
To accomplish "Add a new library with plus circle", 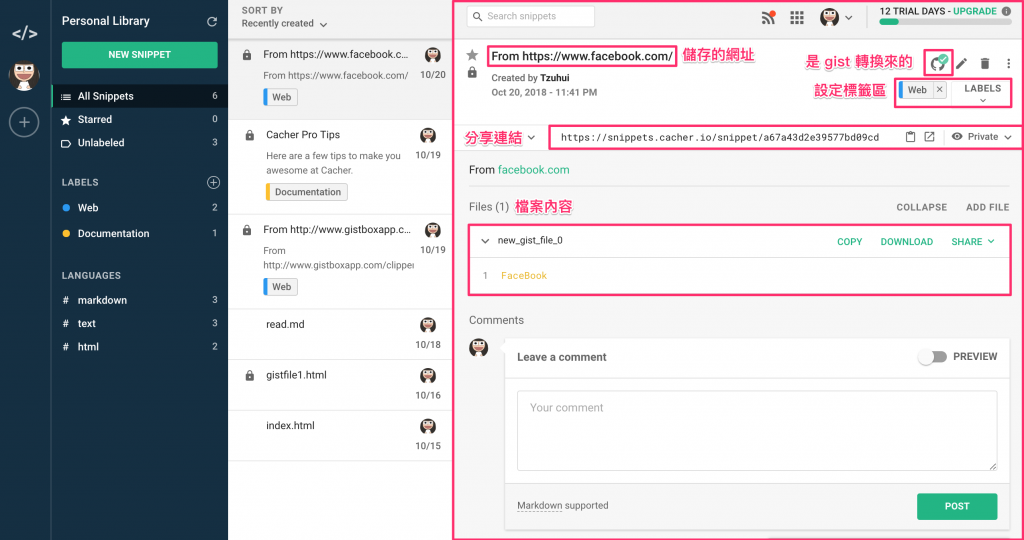I will [24, 122].
